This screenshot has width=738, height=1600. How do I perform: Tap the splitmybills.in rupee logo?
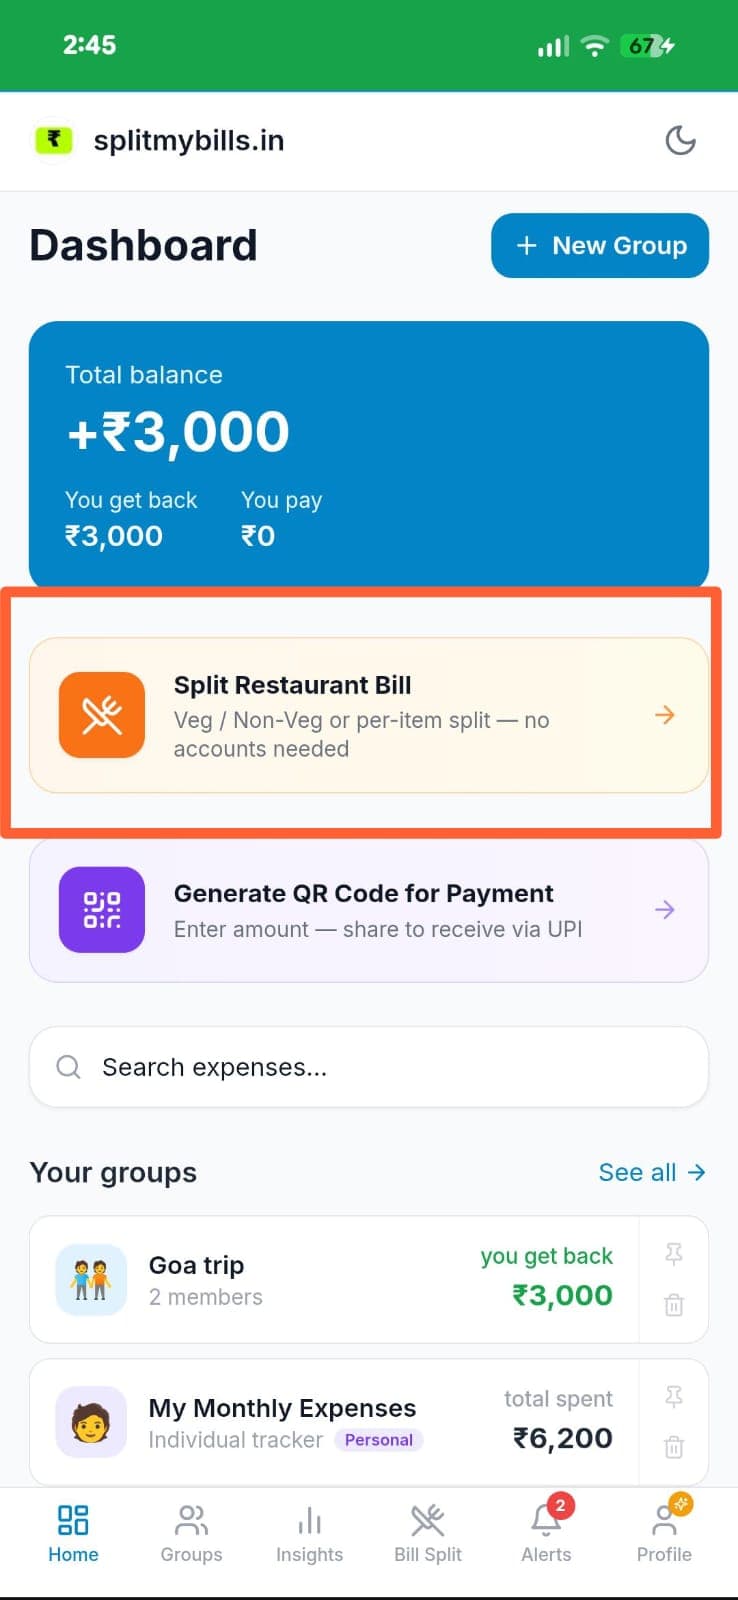[x=53, y=140]
